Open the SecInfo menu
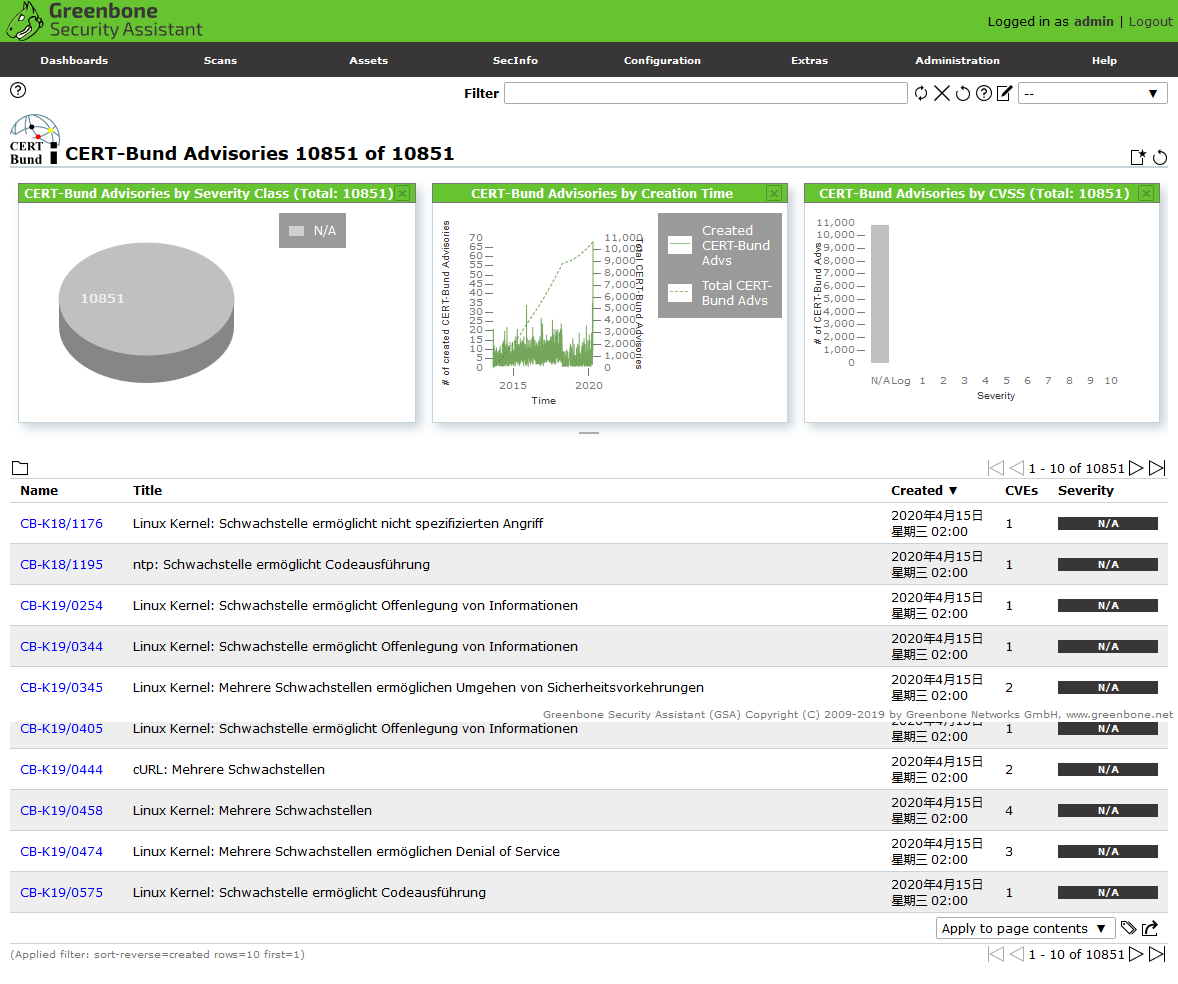Screen dimensions: 1178x984 515,60
